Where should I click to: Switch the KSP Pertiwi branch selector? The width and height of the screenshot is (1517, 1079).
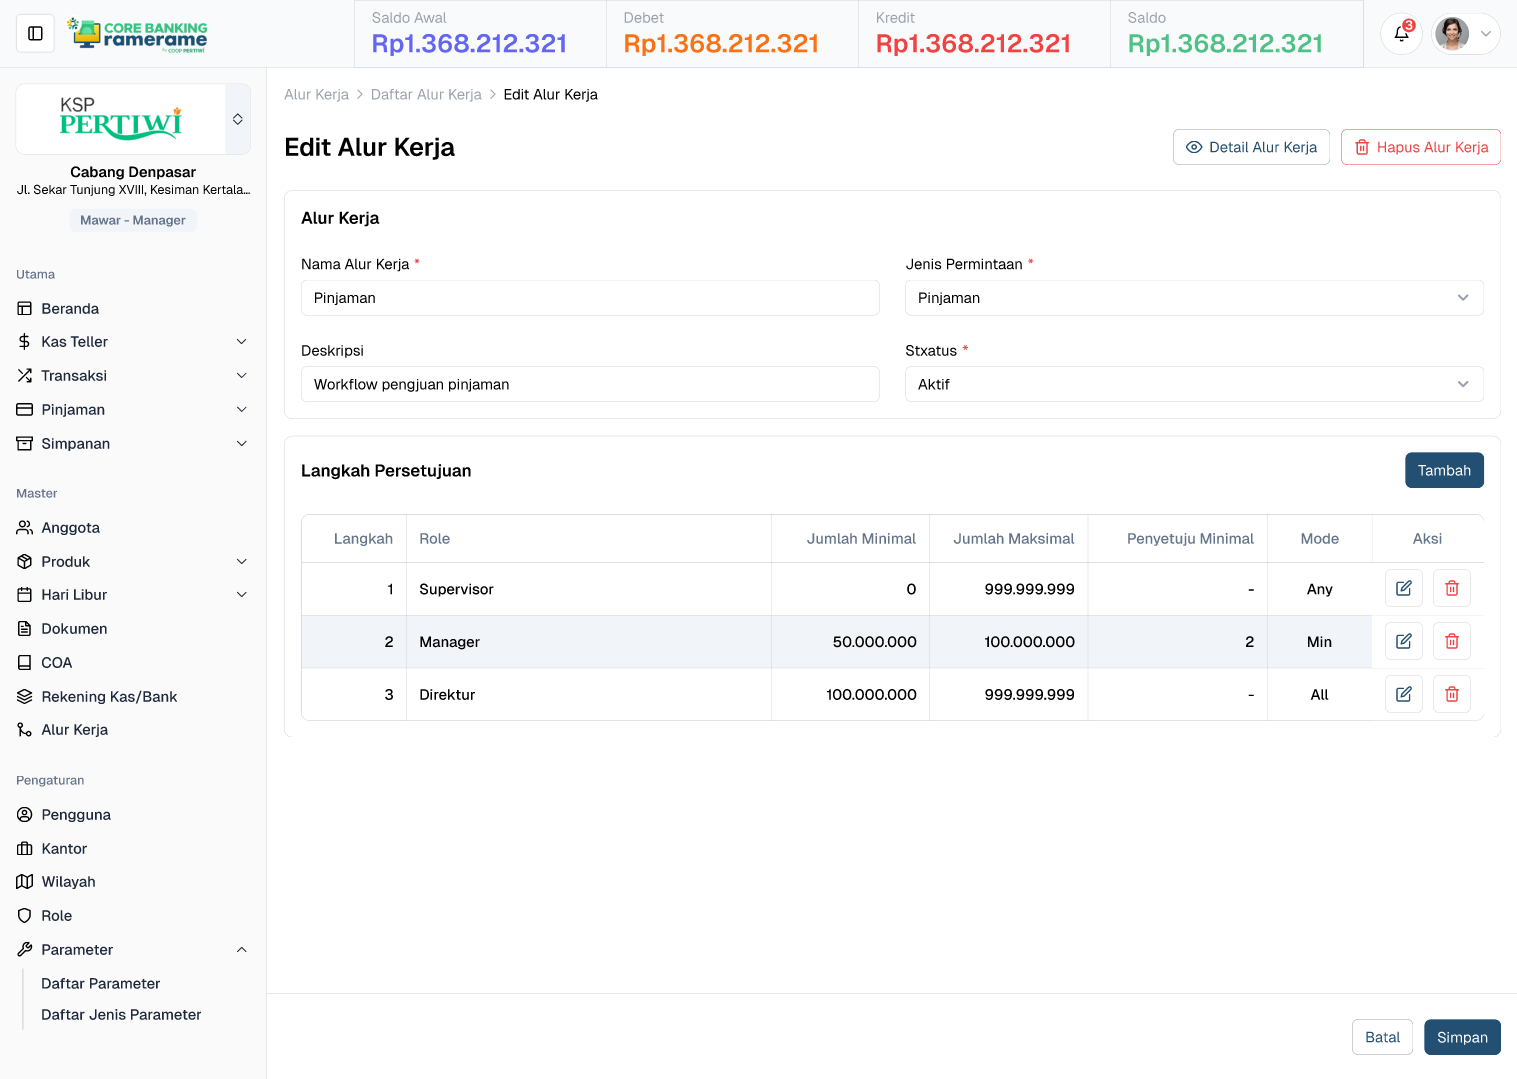[237, 119]
